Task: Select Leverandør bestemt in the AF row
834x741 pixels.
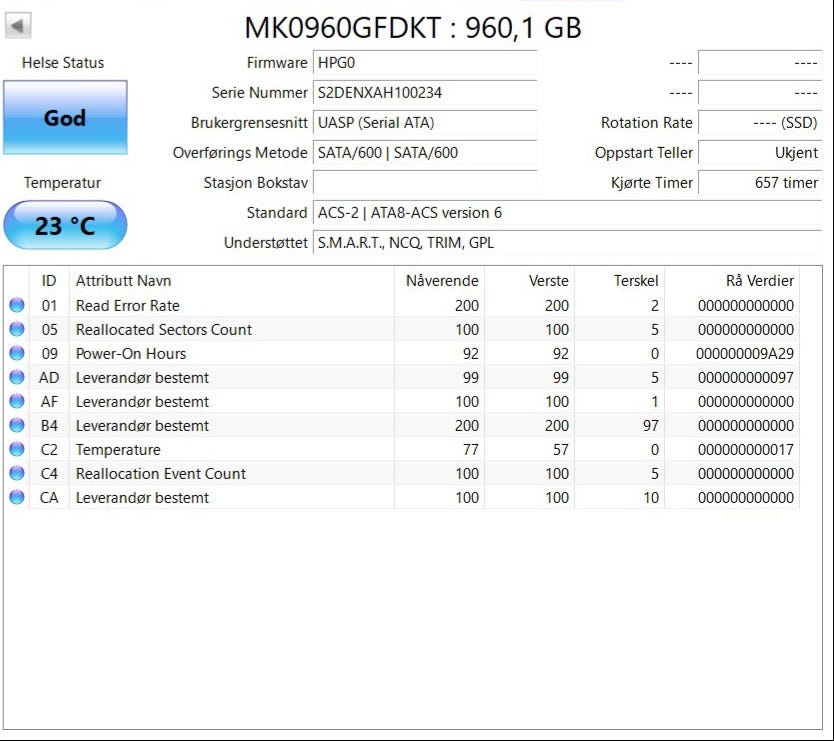Action: click(x=143, y=401)
